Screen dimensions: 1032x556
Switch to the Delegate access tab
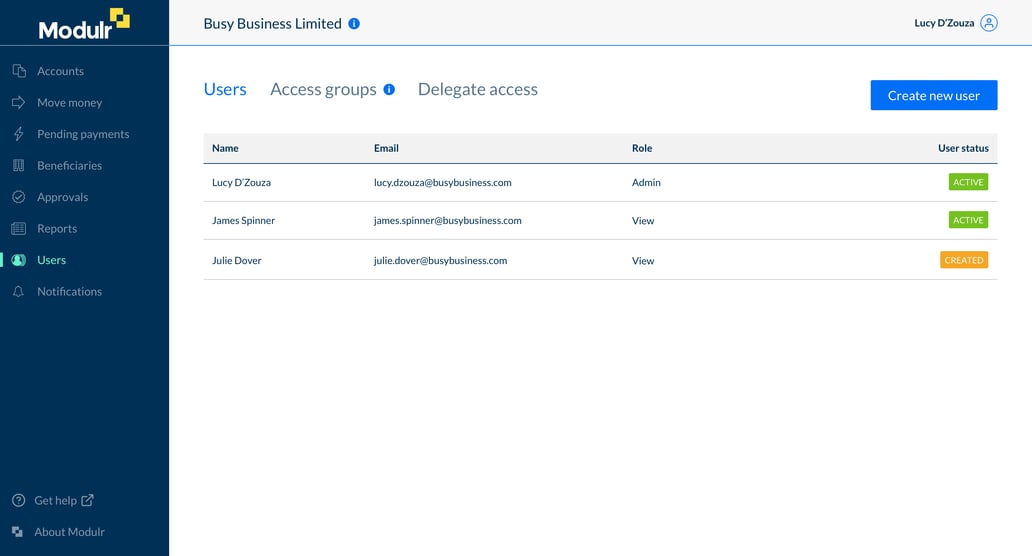(478, 89)
